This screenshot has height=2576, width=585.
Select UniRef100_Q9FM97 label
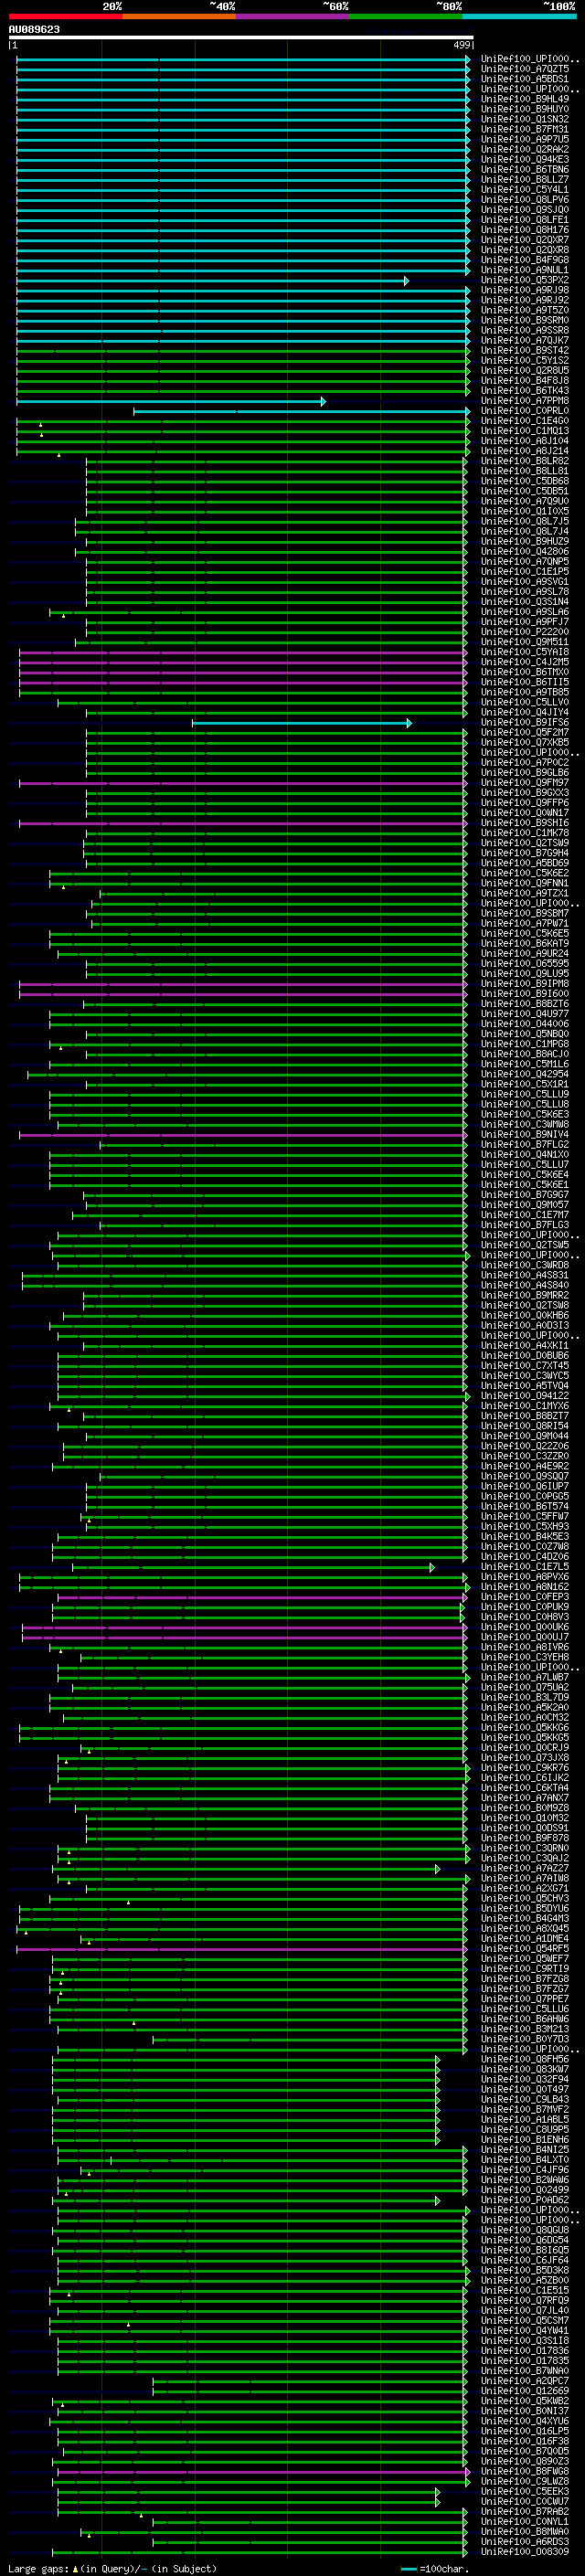pos(525,782)
